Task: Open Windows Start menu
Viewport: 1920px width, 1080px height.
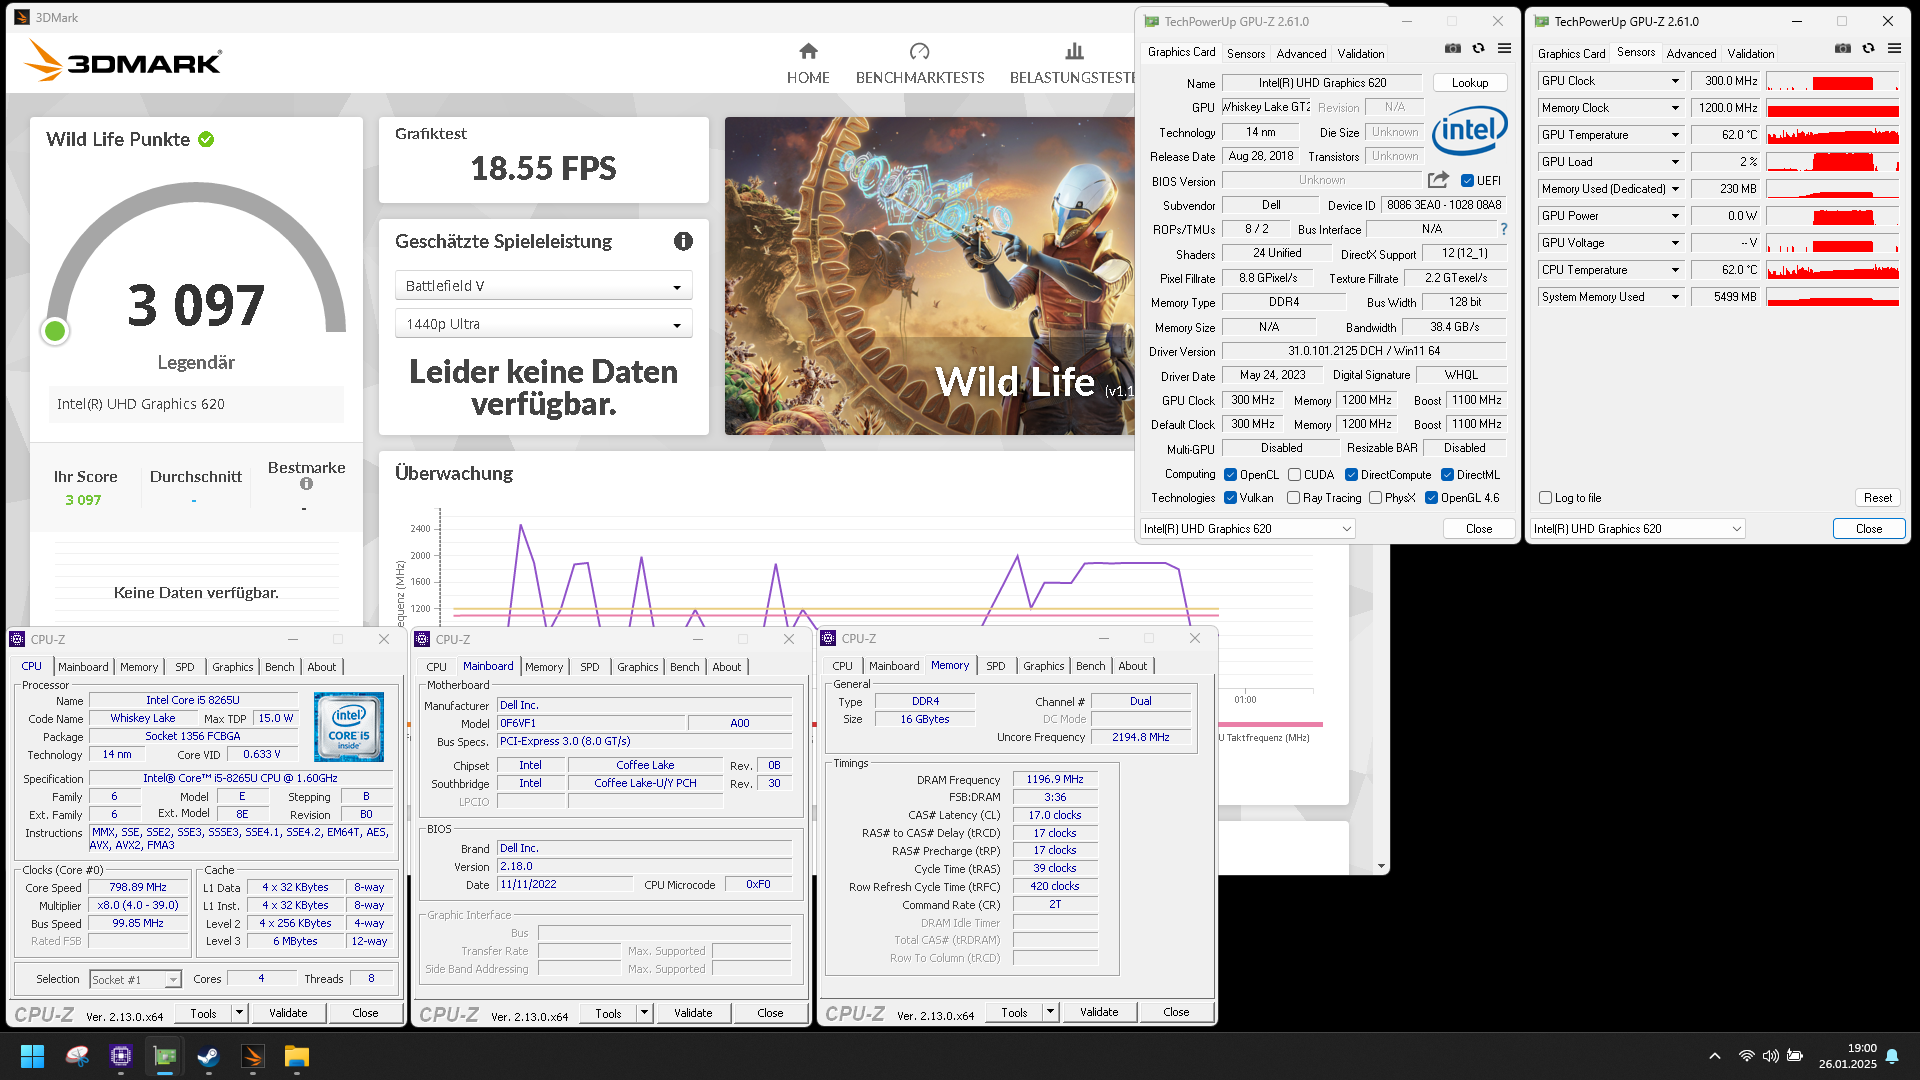Action: coord(32,1056)
